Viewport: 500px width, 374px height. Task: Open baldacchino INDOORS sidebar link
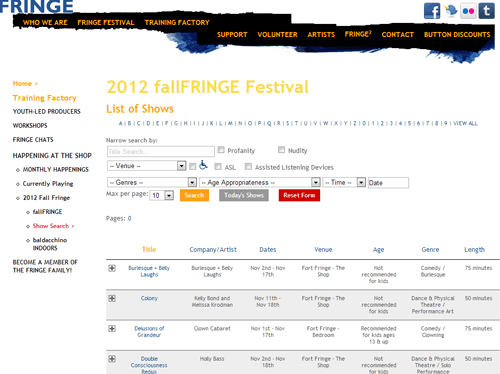tap(50, 244)
